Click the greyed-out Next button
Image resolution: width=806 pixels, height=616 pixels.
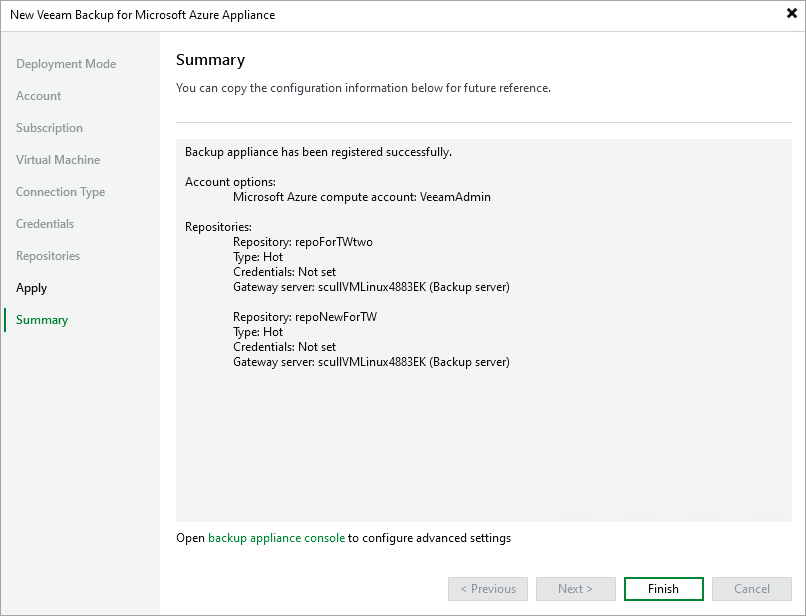pos(576,589)
